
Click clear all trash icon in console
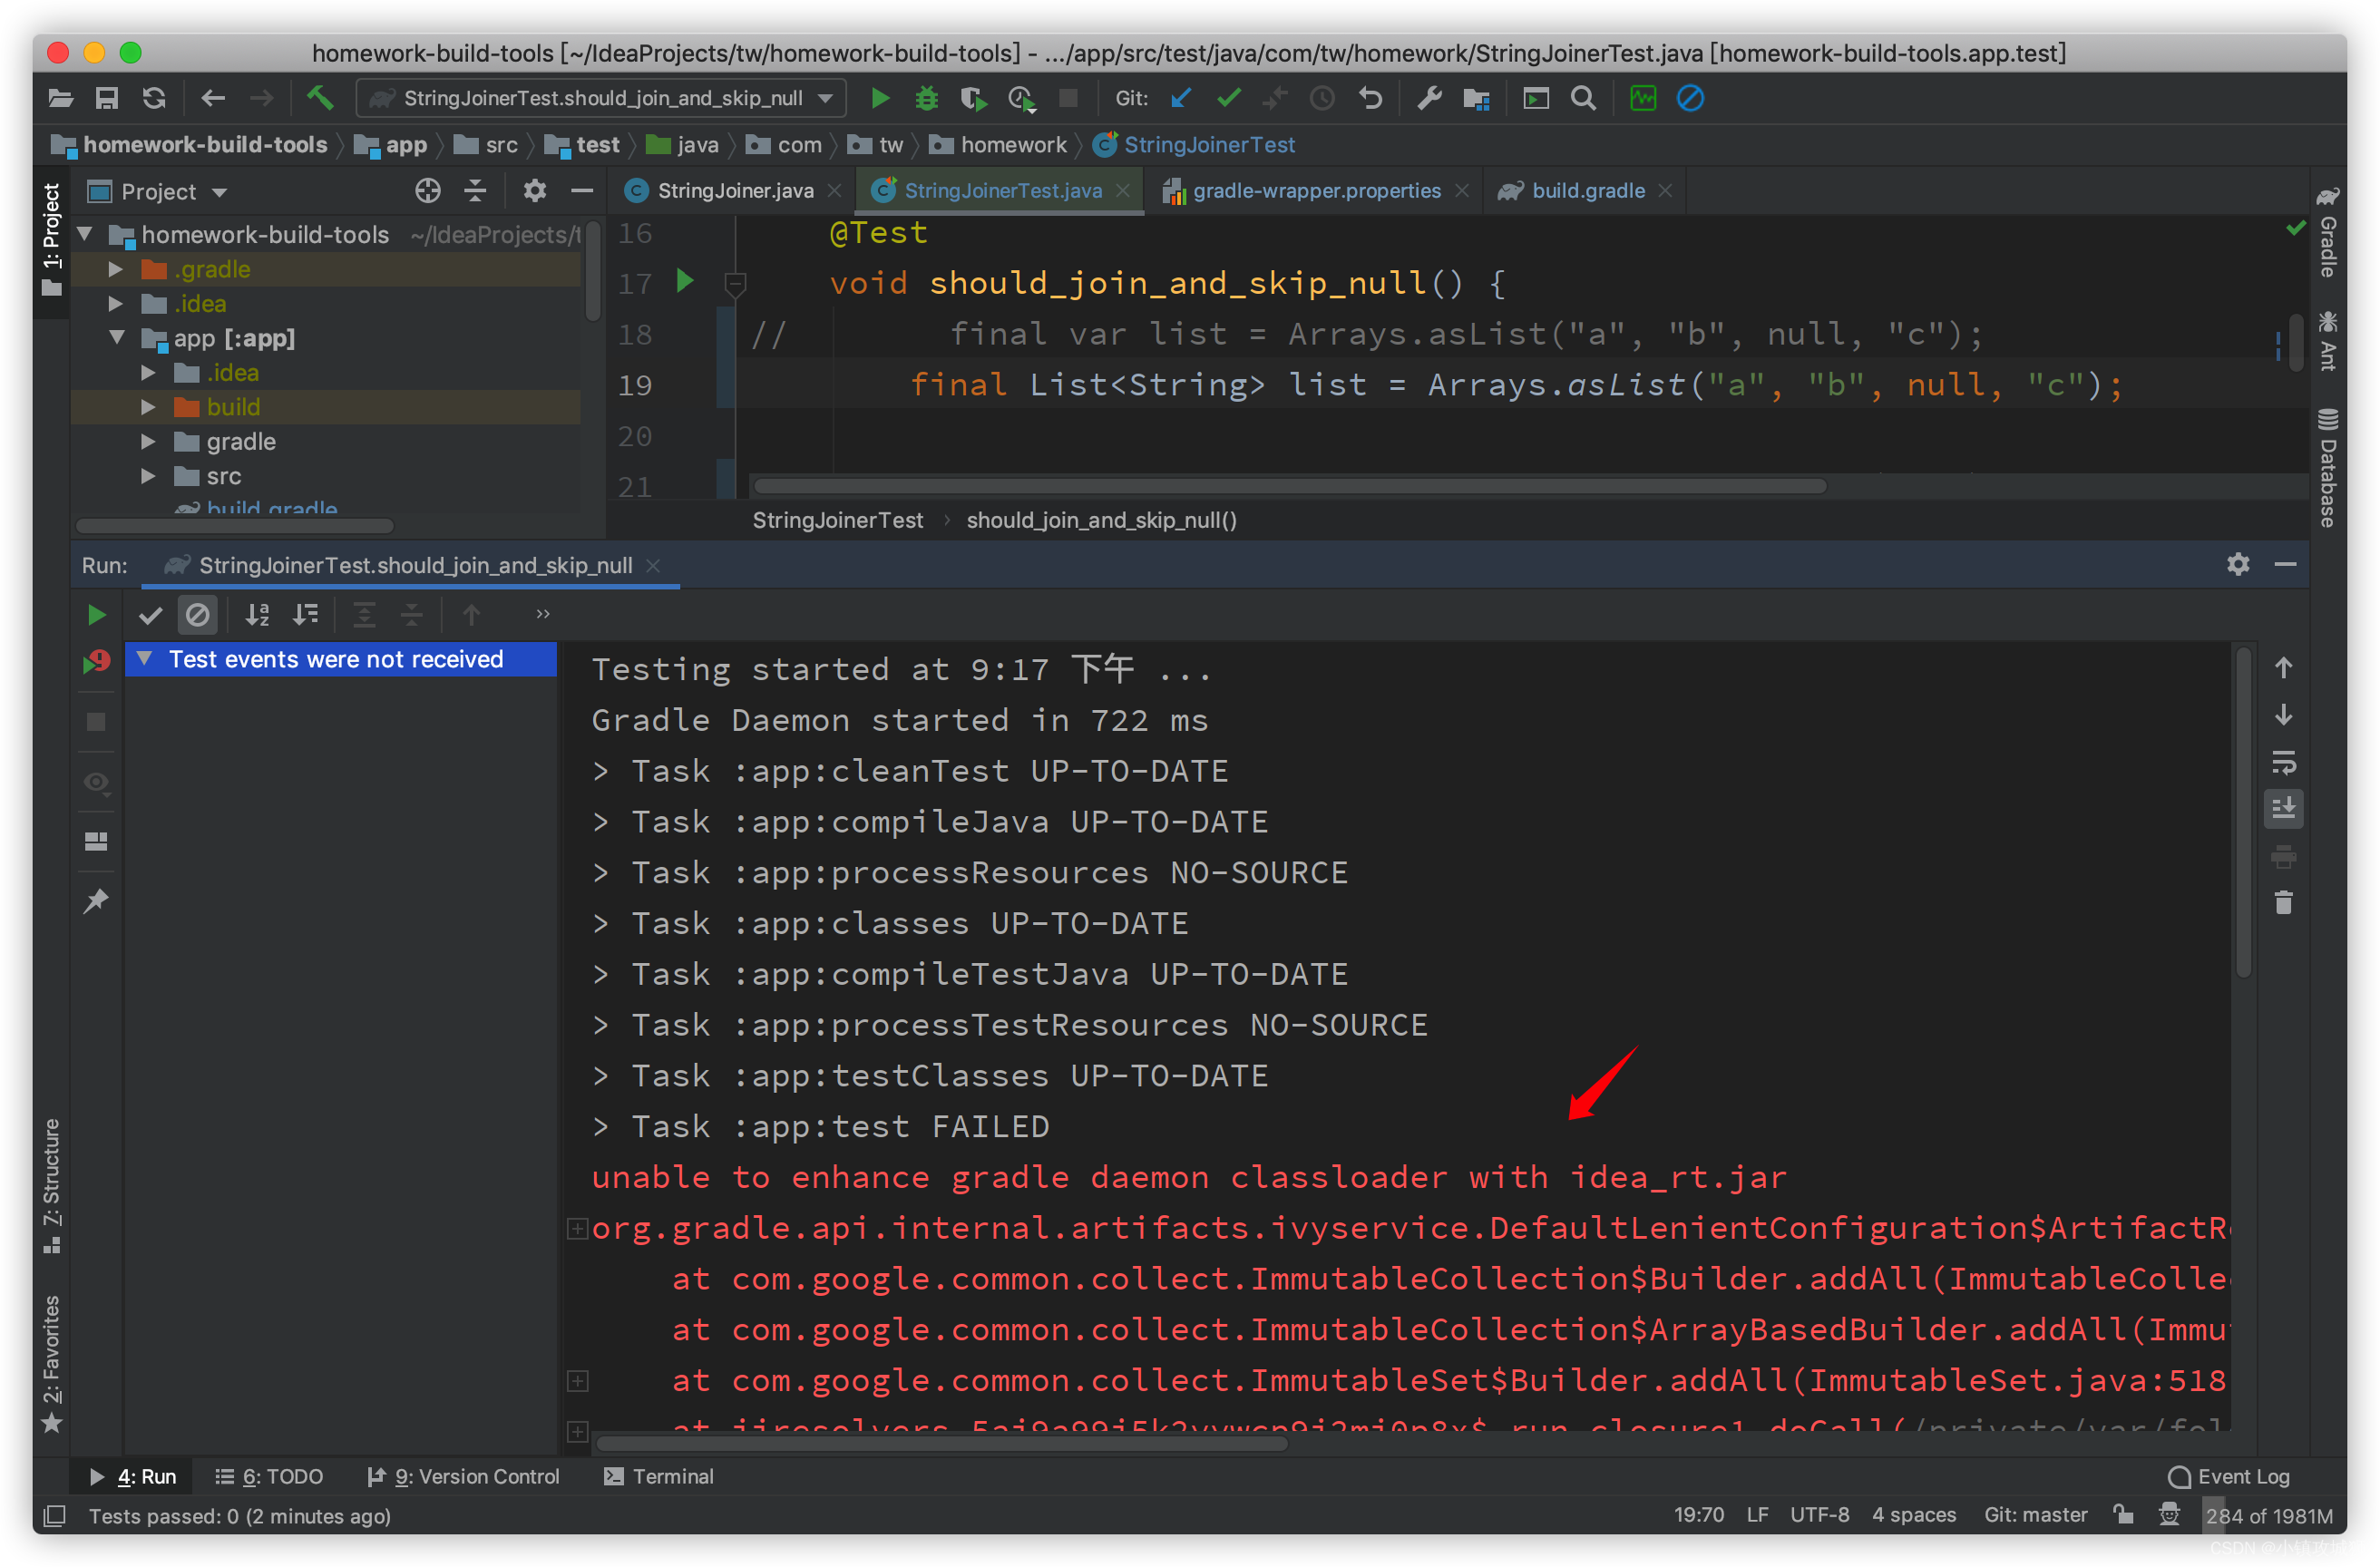point(2283,903)
